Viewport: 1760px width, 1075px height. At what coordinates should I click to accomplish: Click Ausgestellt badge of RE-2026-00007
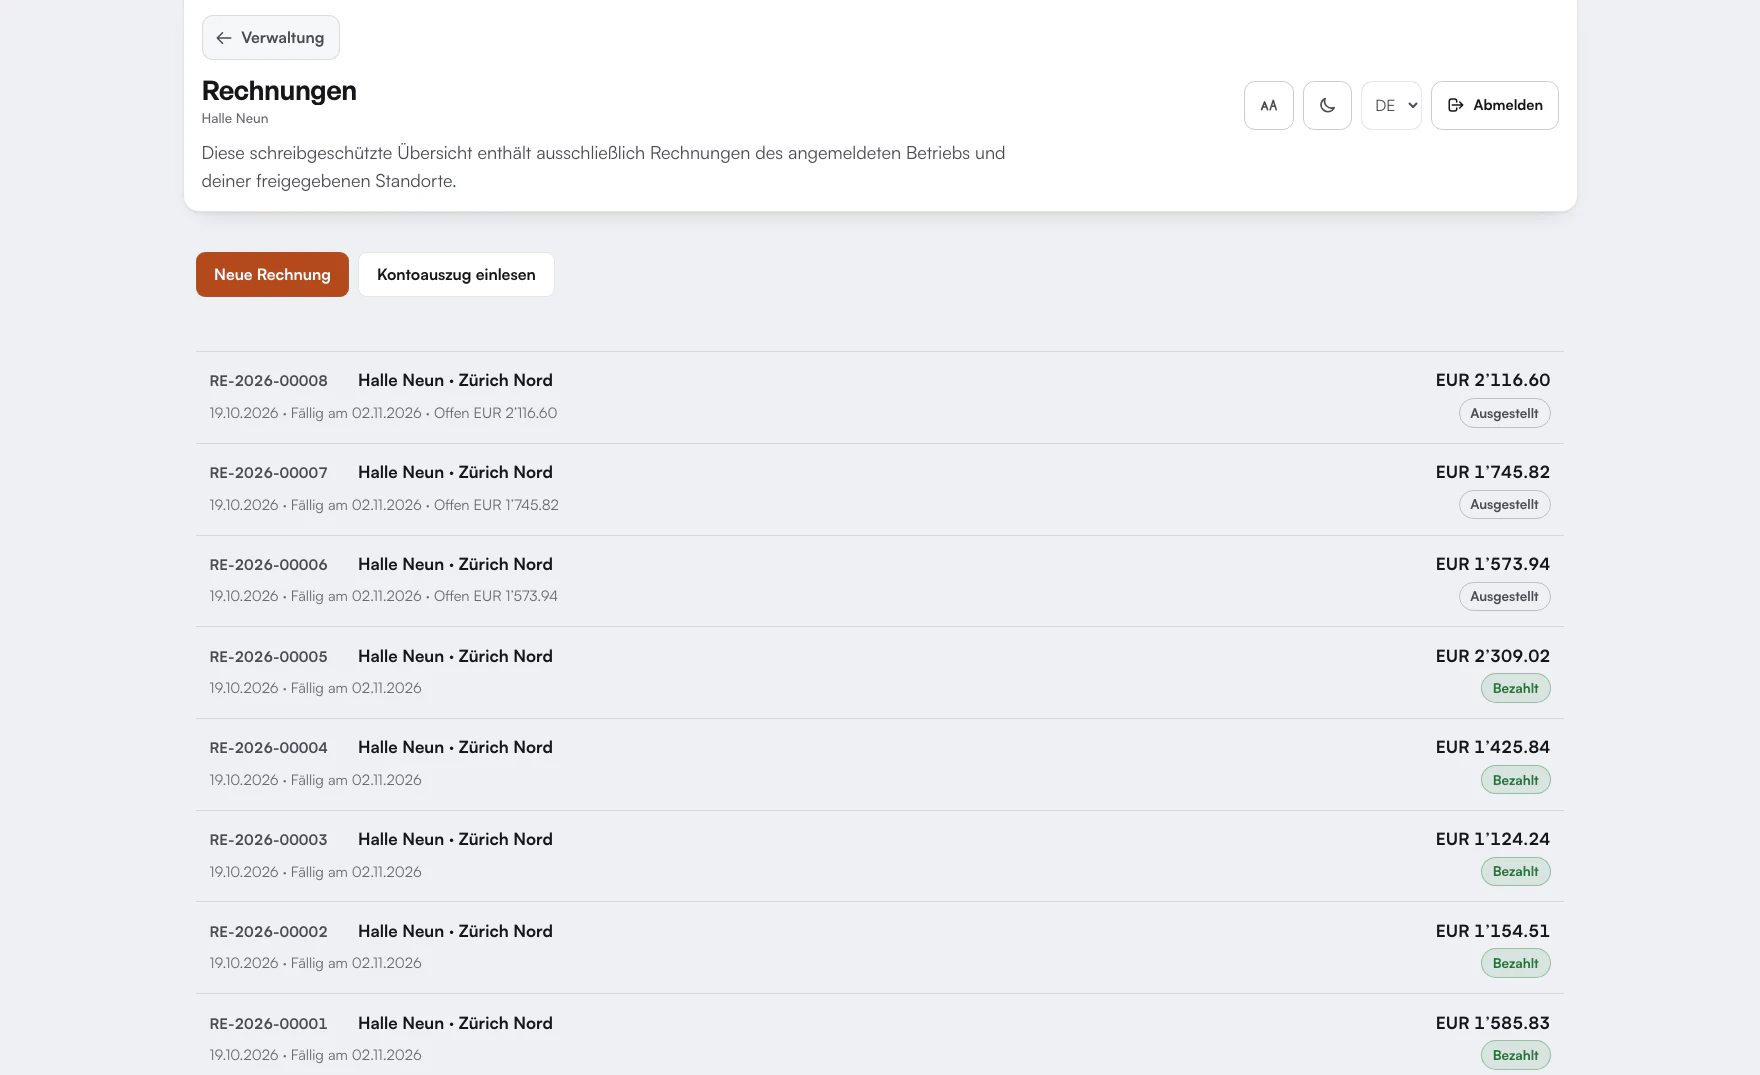[1504, 505]
